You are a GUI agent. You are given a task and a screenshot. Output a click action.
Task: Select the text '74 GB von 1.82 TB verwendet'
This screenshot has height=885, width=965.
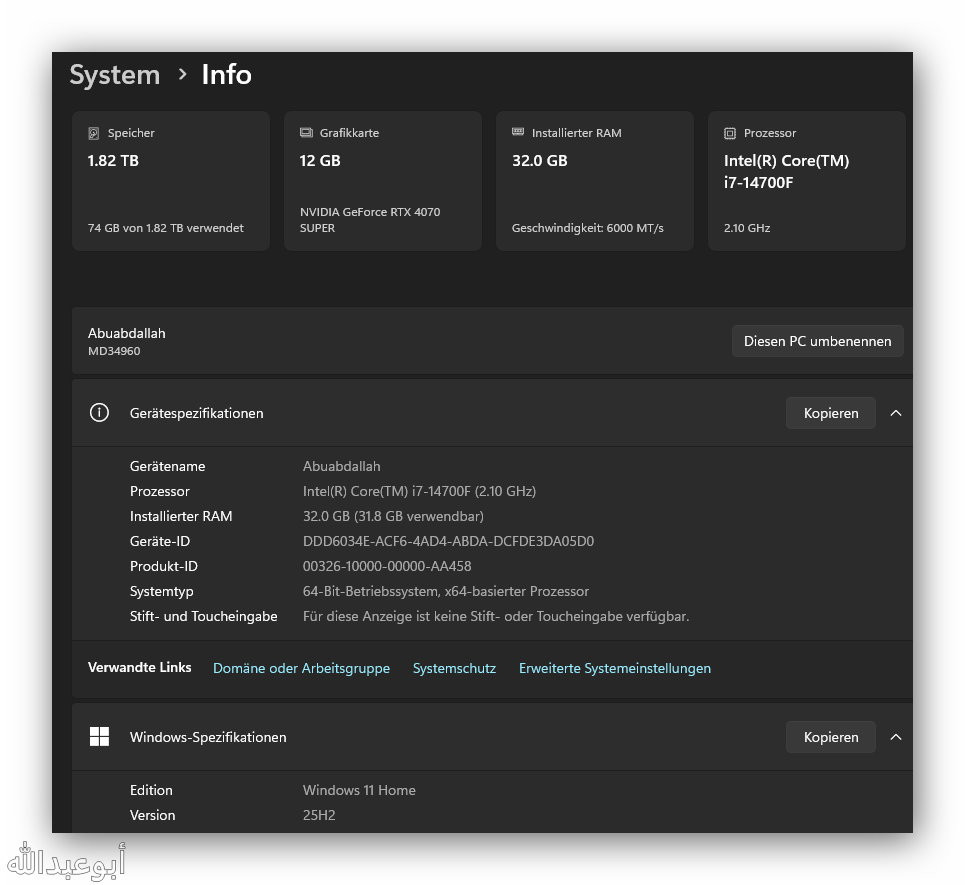coord(166,228)
